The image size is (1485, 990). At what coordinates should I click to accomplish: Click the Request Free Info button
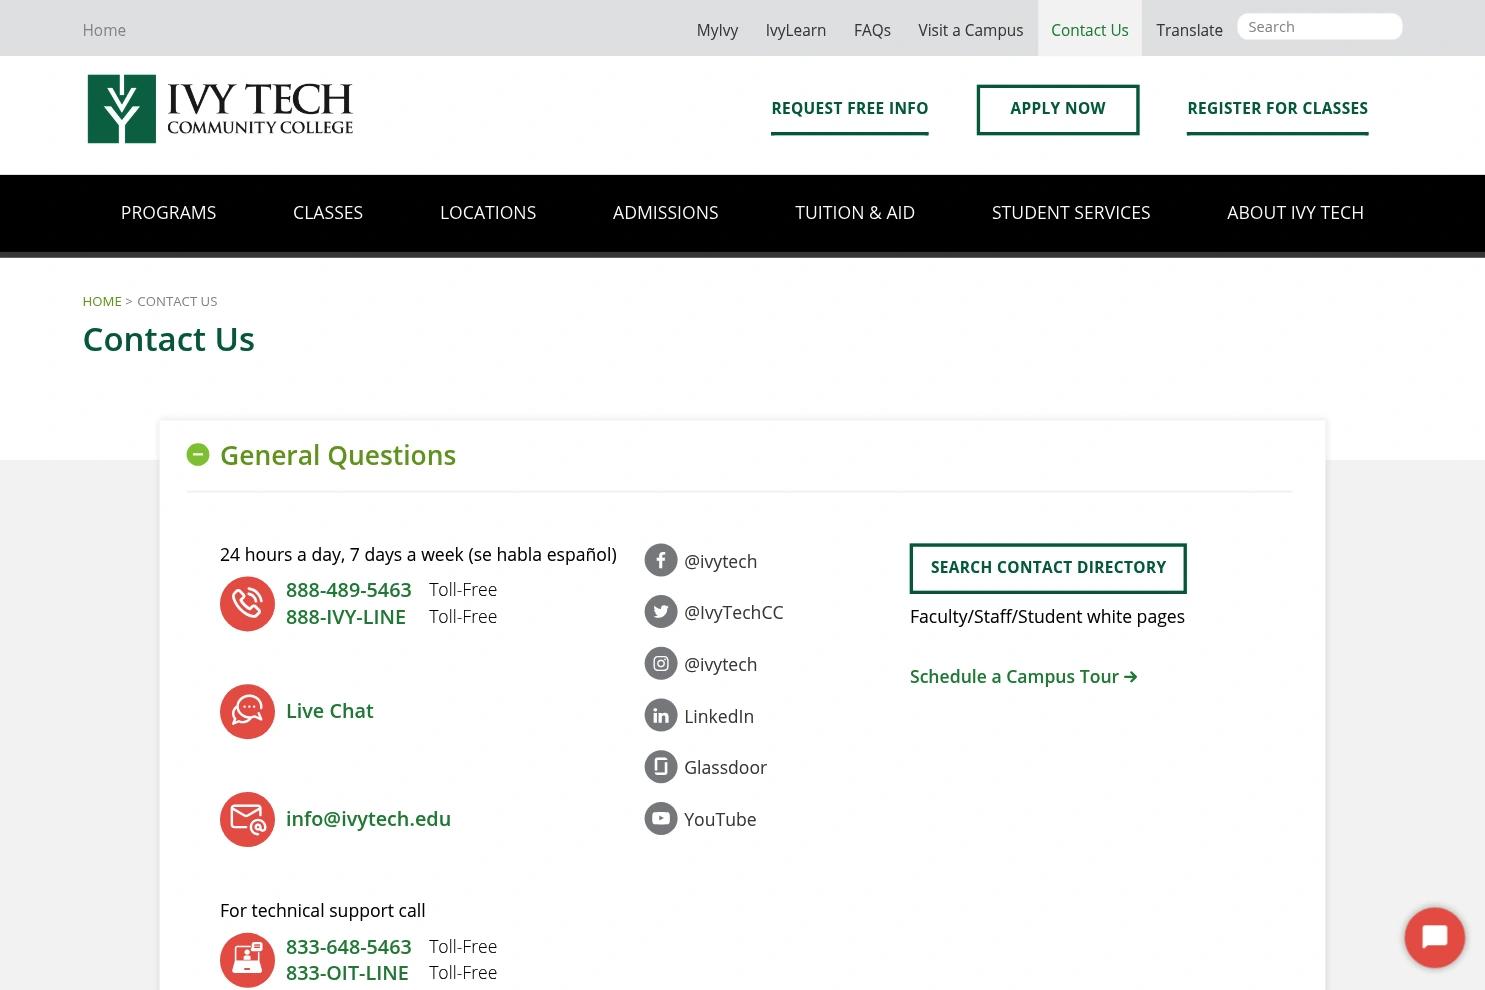point(850,109)
